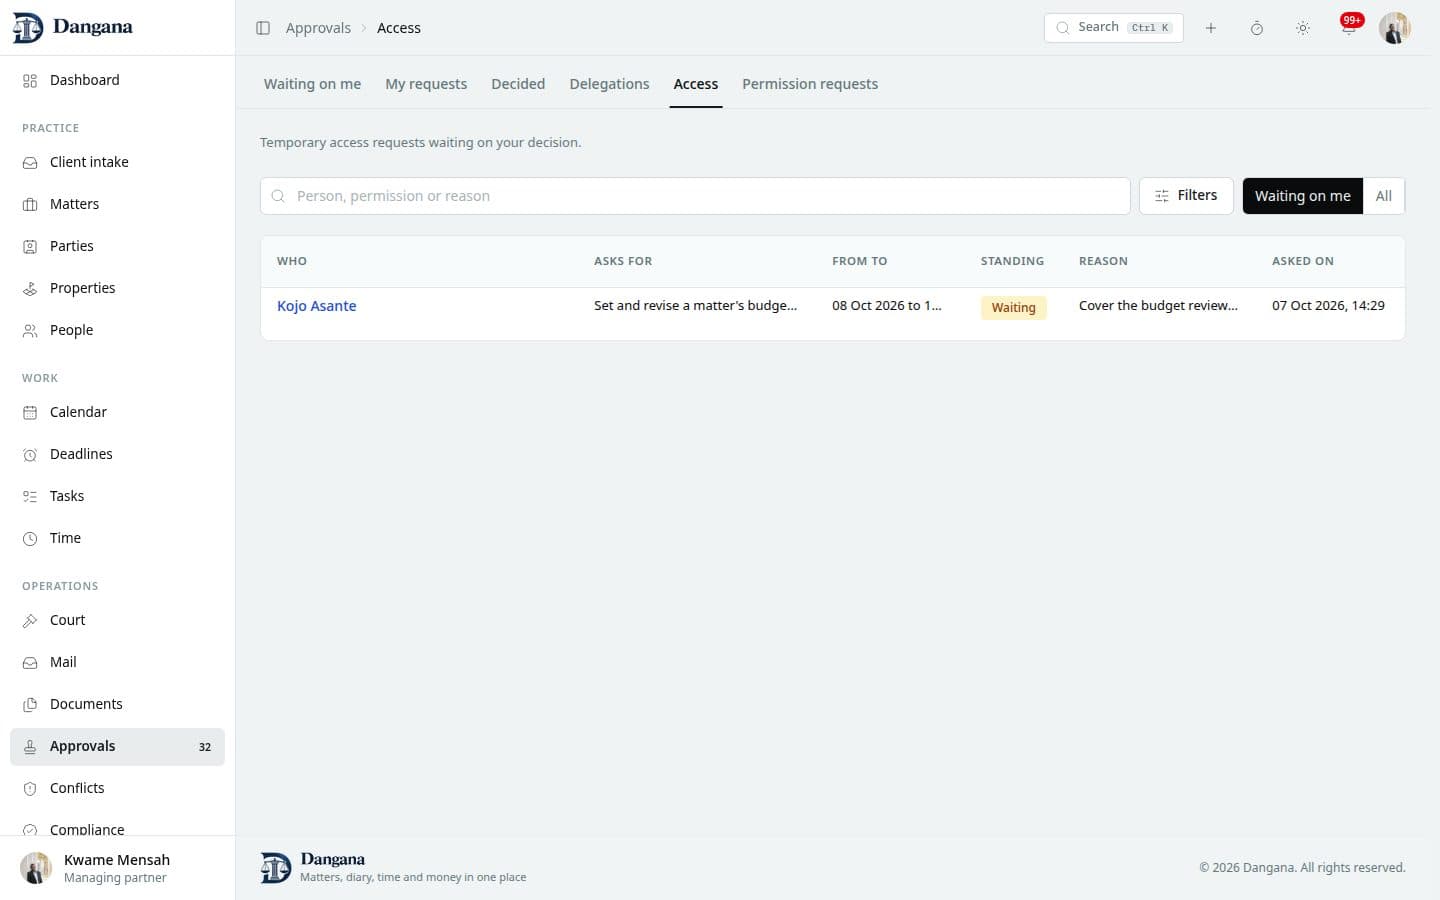Open the user avatar menu
Image resolution: width=1440 pixels, height=900 pixels.
(1394, 28)
